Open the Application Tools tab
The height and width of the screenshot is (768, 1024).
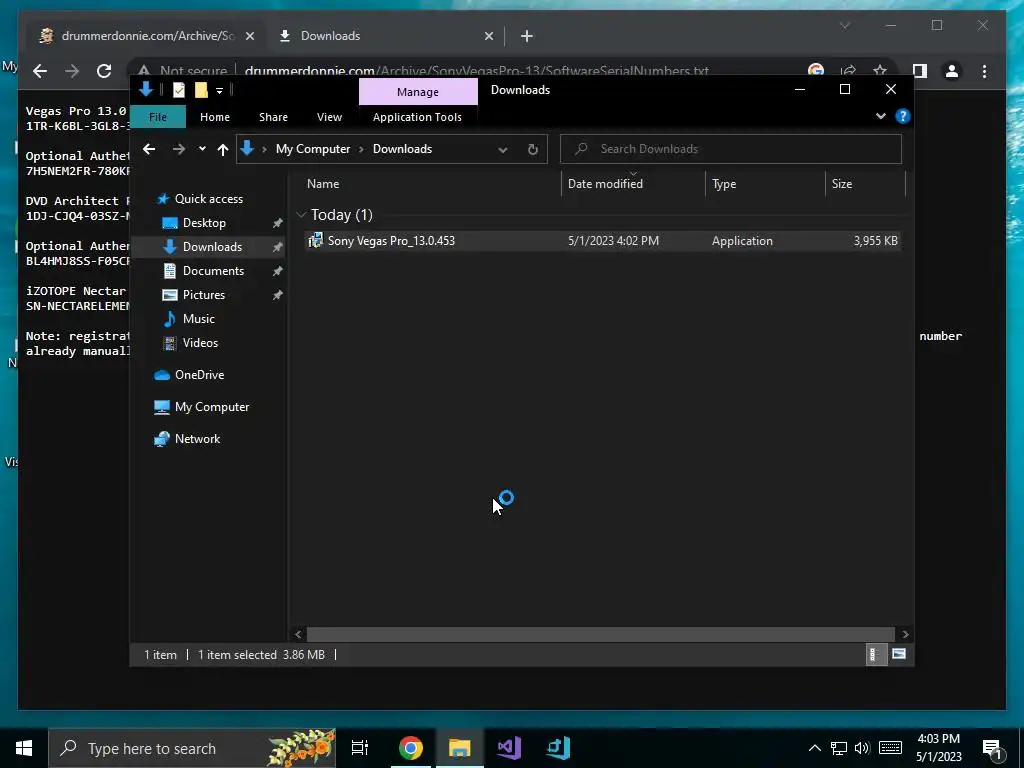[x=417, y=117]
